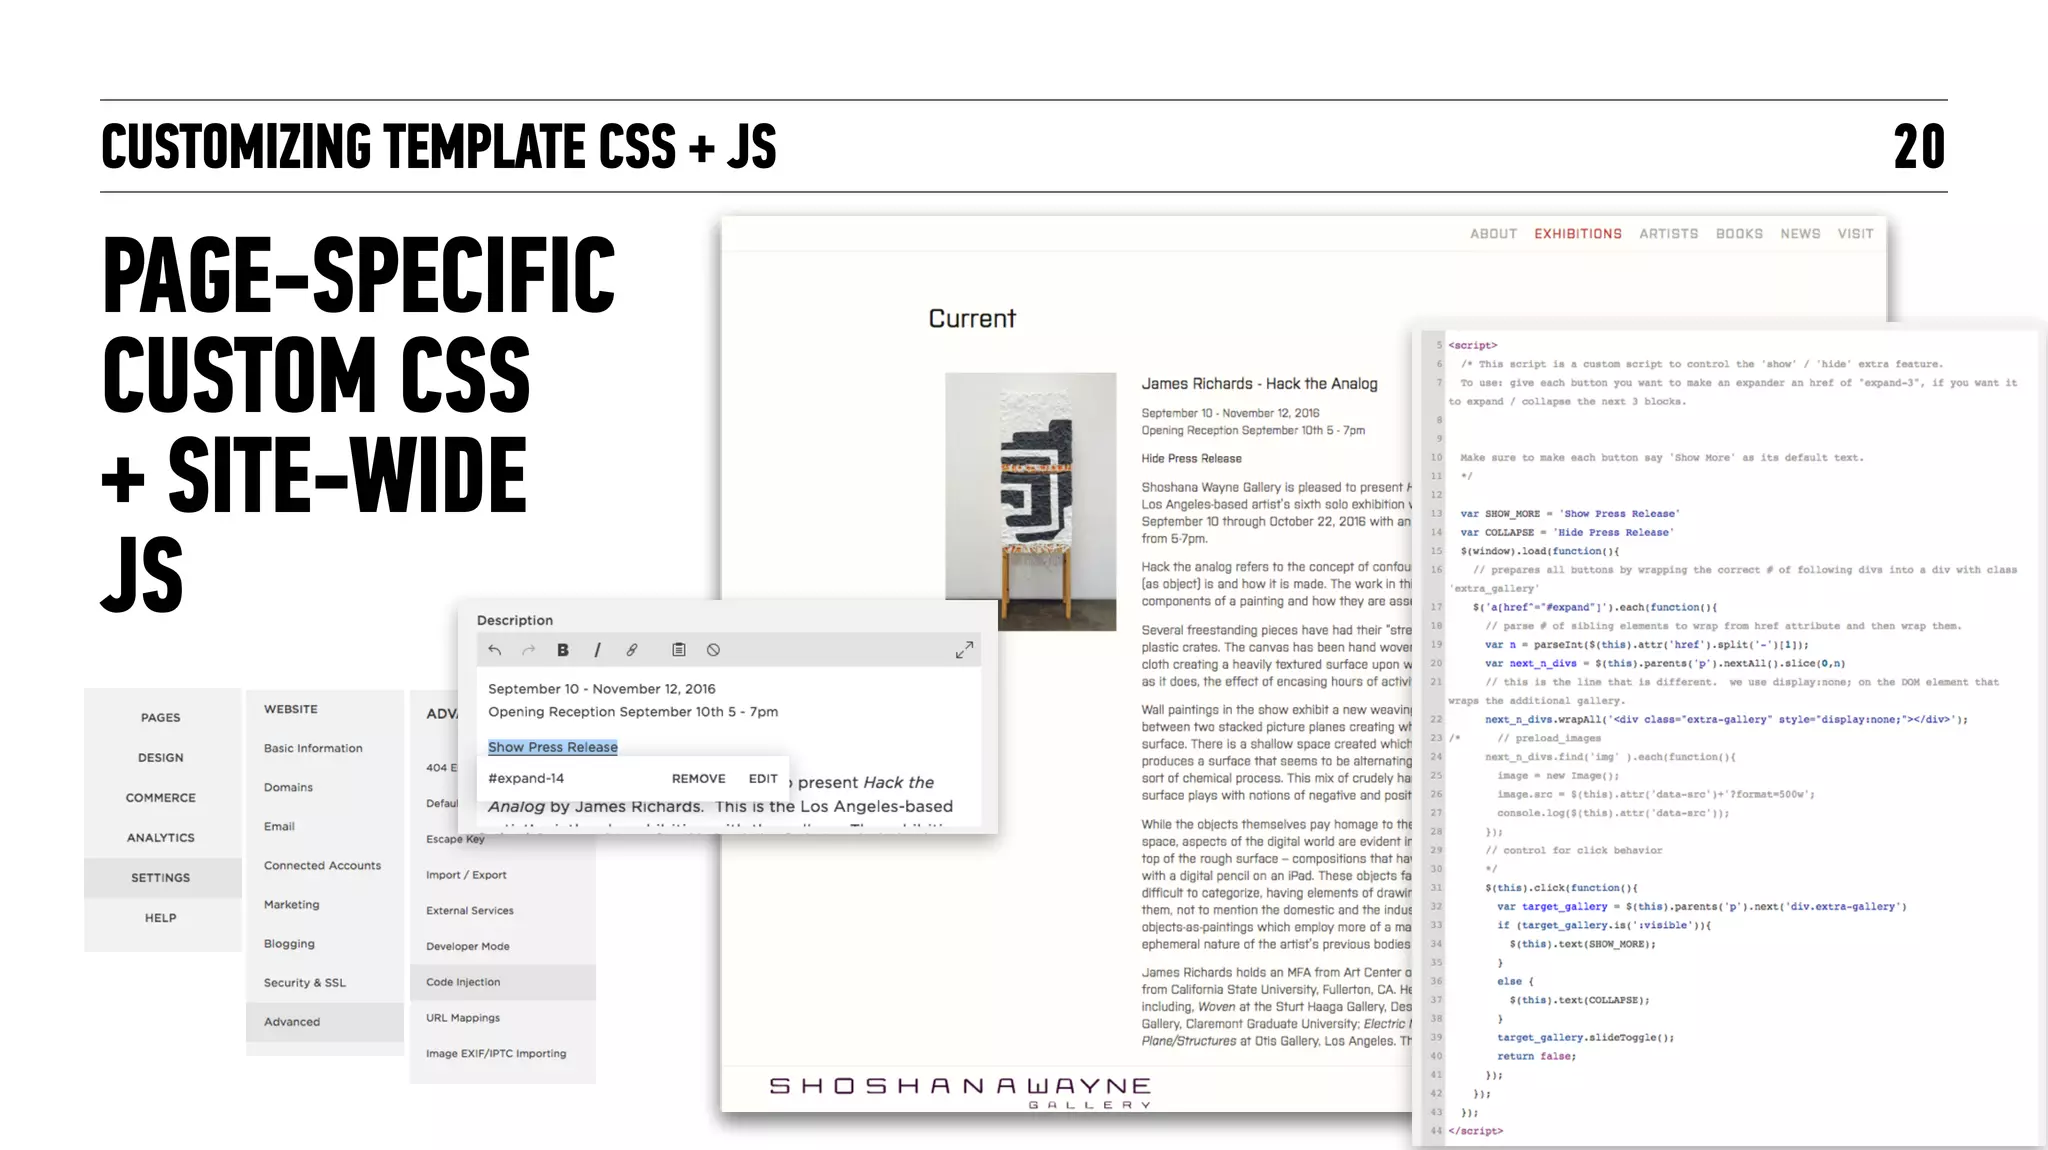Go to BOOKS in gallery site navigation
This screenshot has height=1150, width=2048.
[x=1740, y=233]
